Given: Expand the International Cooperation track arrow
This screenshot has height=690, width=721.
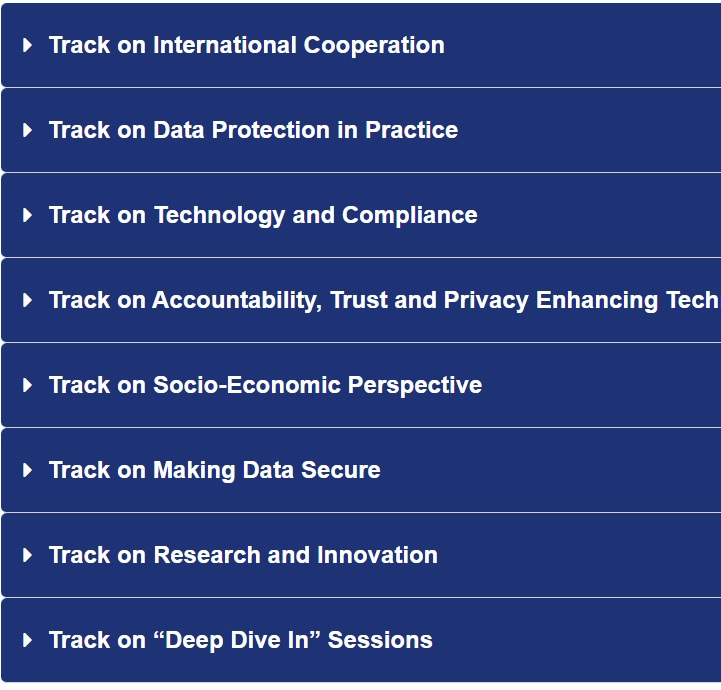Looking at the screenshot, I should 28,45.
